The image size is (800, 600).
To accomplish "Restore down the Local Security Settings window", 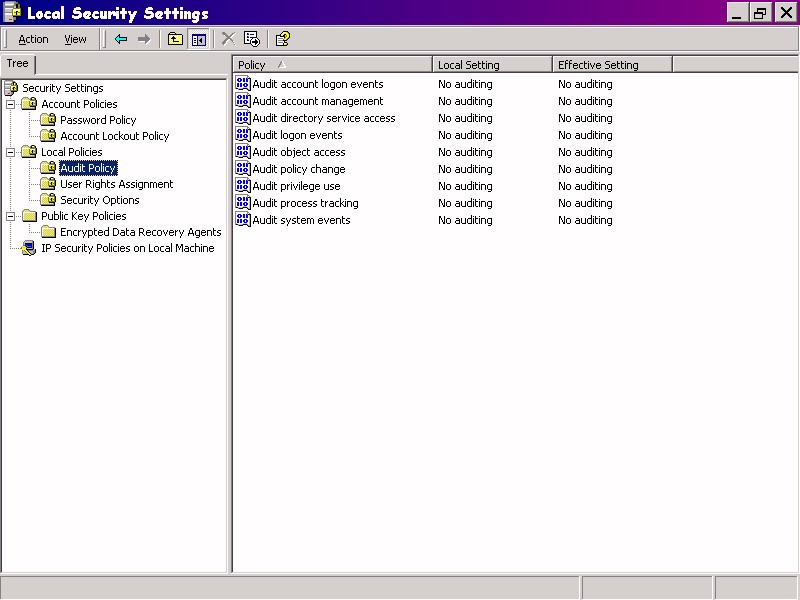I will tap(760, 13).
